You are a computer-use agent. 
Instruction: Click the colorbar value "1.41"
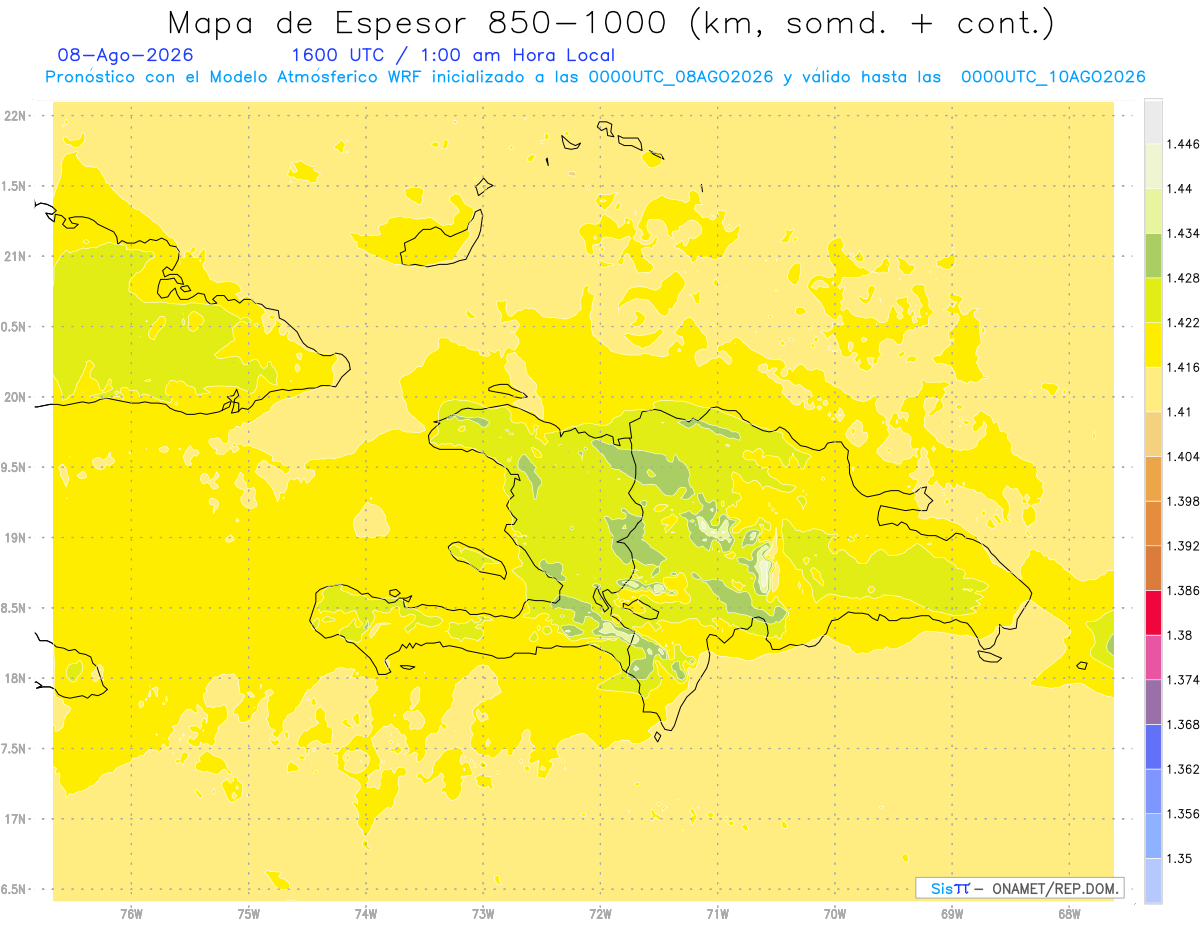(1179, 412)
